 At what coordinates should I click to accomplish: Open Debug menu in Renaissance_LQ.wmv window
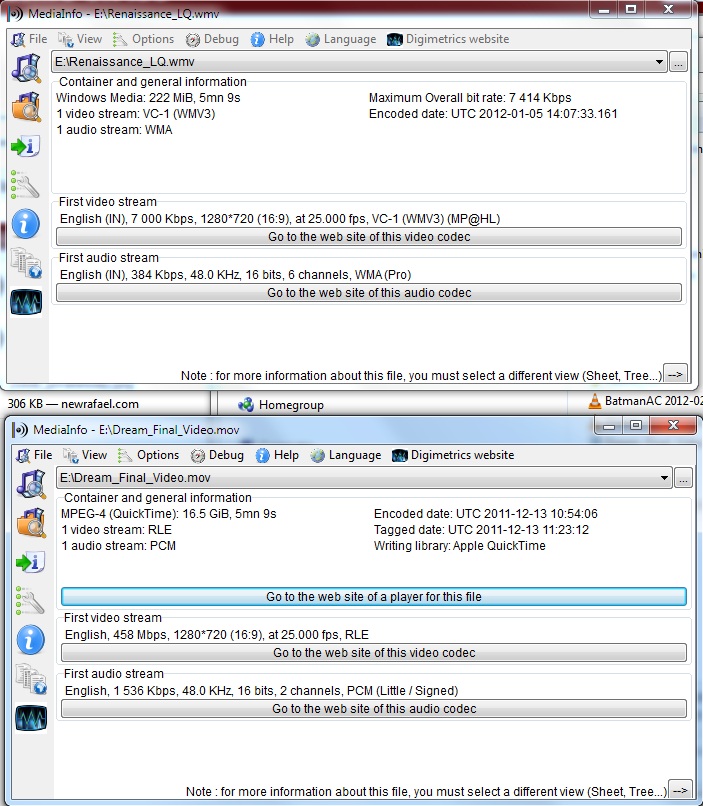213,39
